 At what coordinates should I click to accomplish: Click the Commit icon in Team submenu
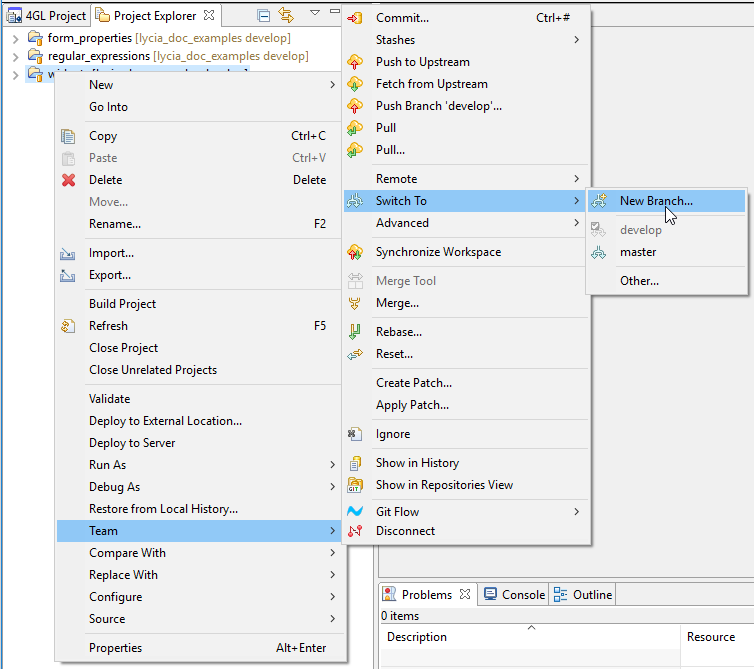tap(355, 18)
